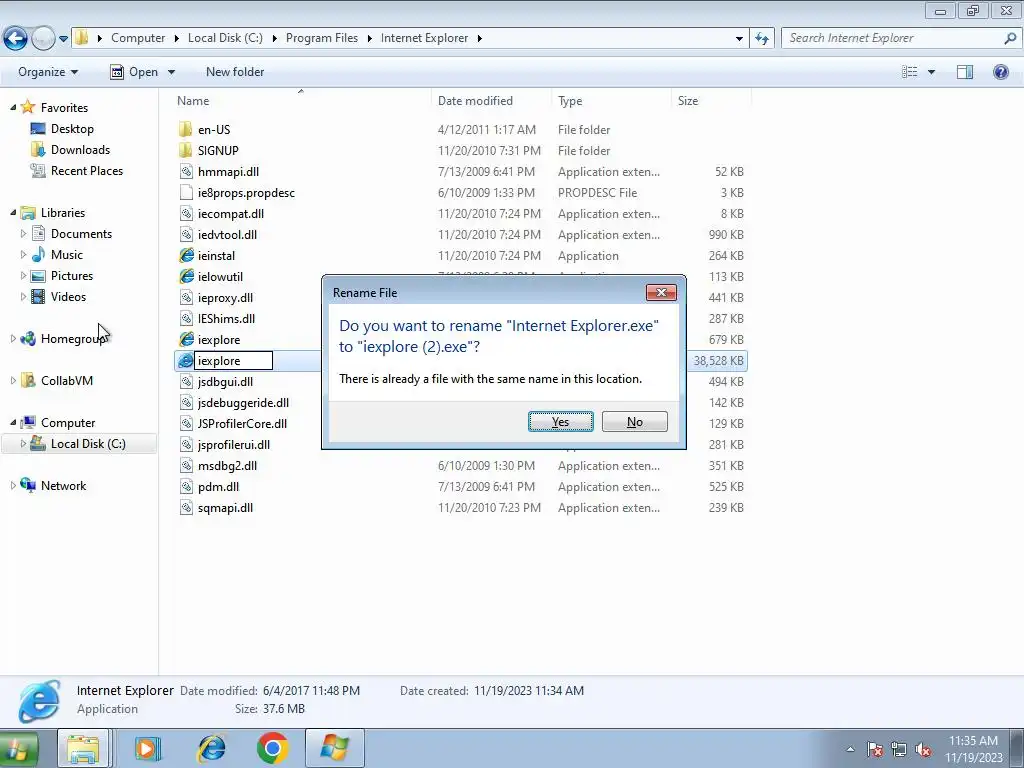Screen dimensions: 1024x768
Task: Collapse the Libraries group
Action: coord(13,212)
